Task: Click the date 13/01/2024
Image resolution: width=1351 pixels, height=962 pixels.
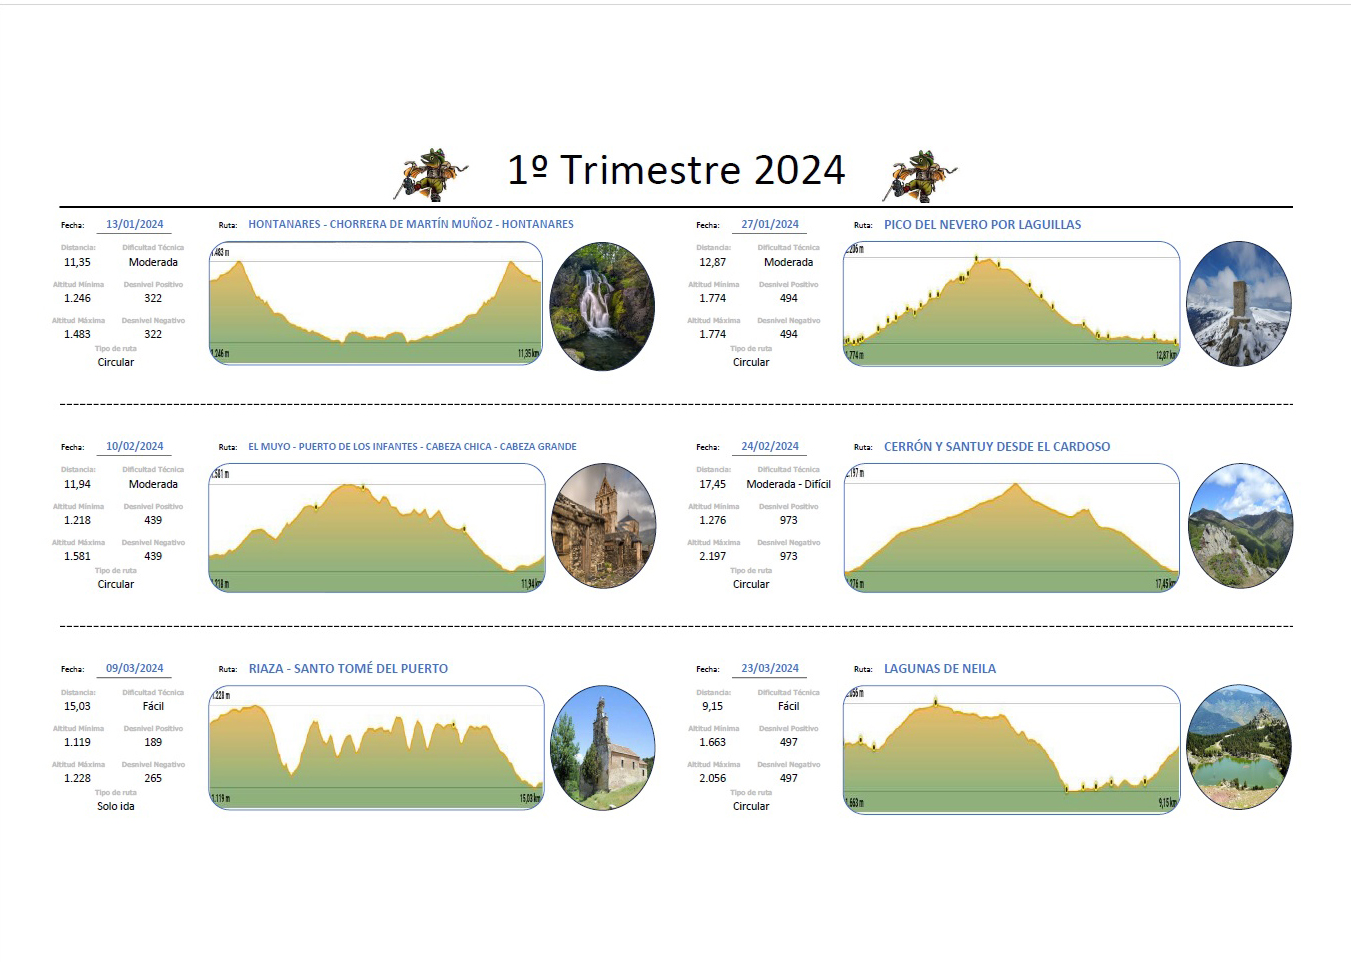Action: point(135,225)
